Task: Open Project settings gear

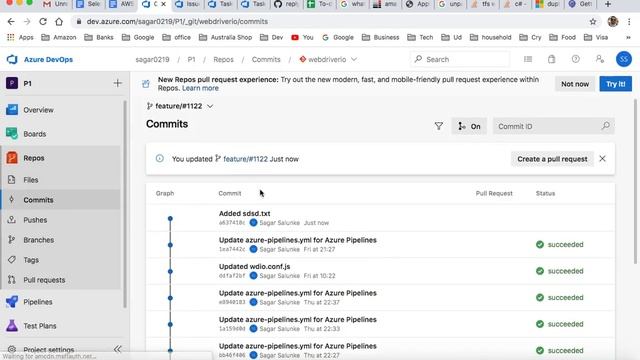Action: pos(12,349)
